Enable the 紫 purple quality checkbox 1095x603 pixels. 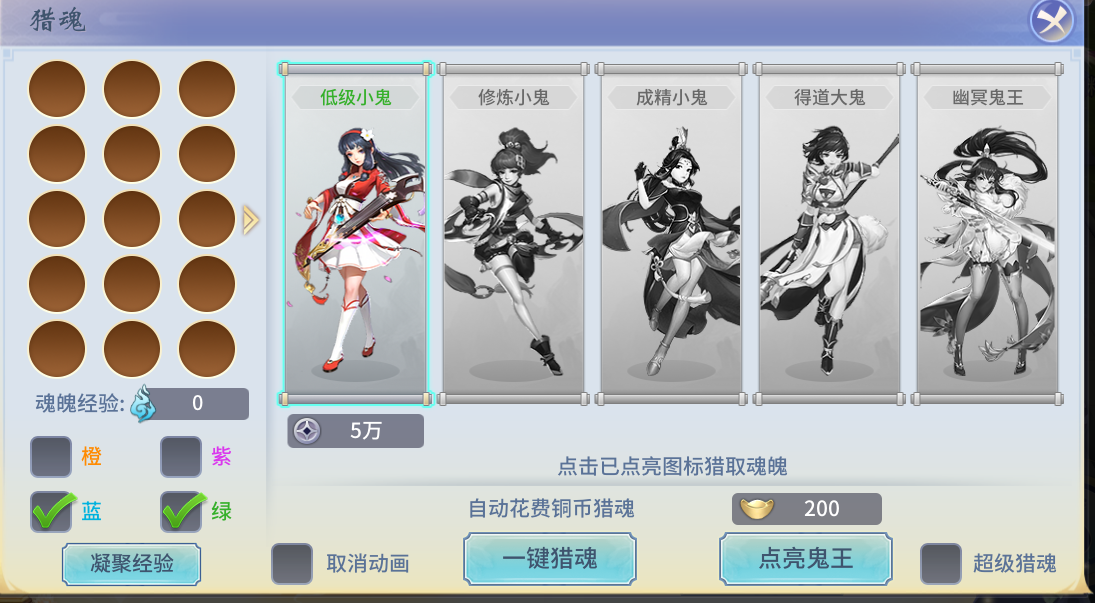point(181,457)
